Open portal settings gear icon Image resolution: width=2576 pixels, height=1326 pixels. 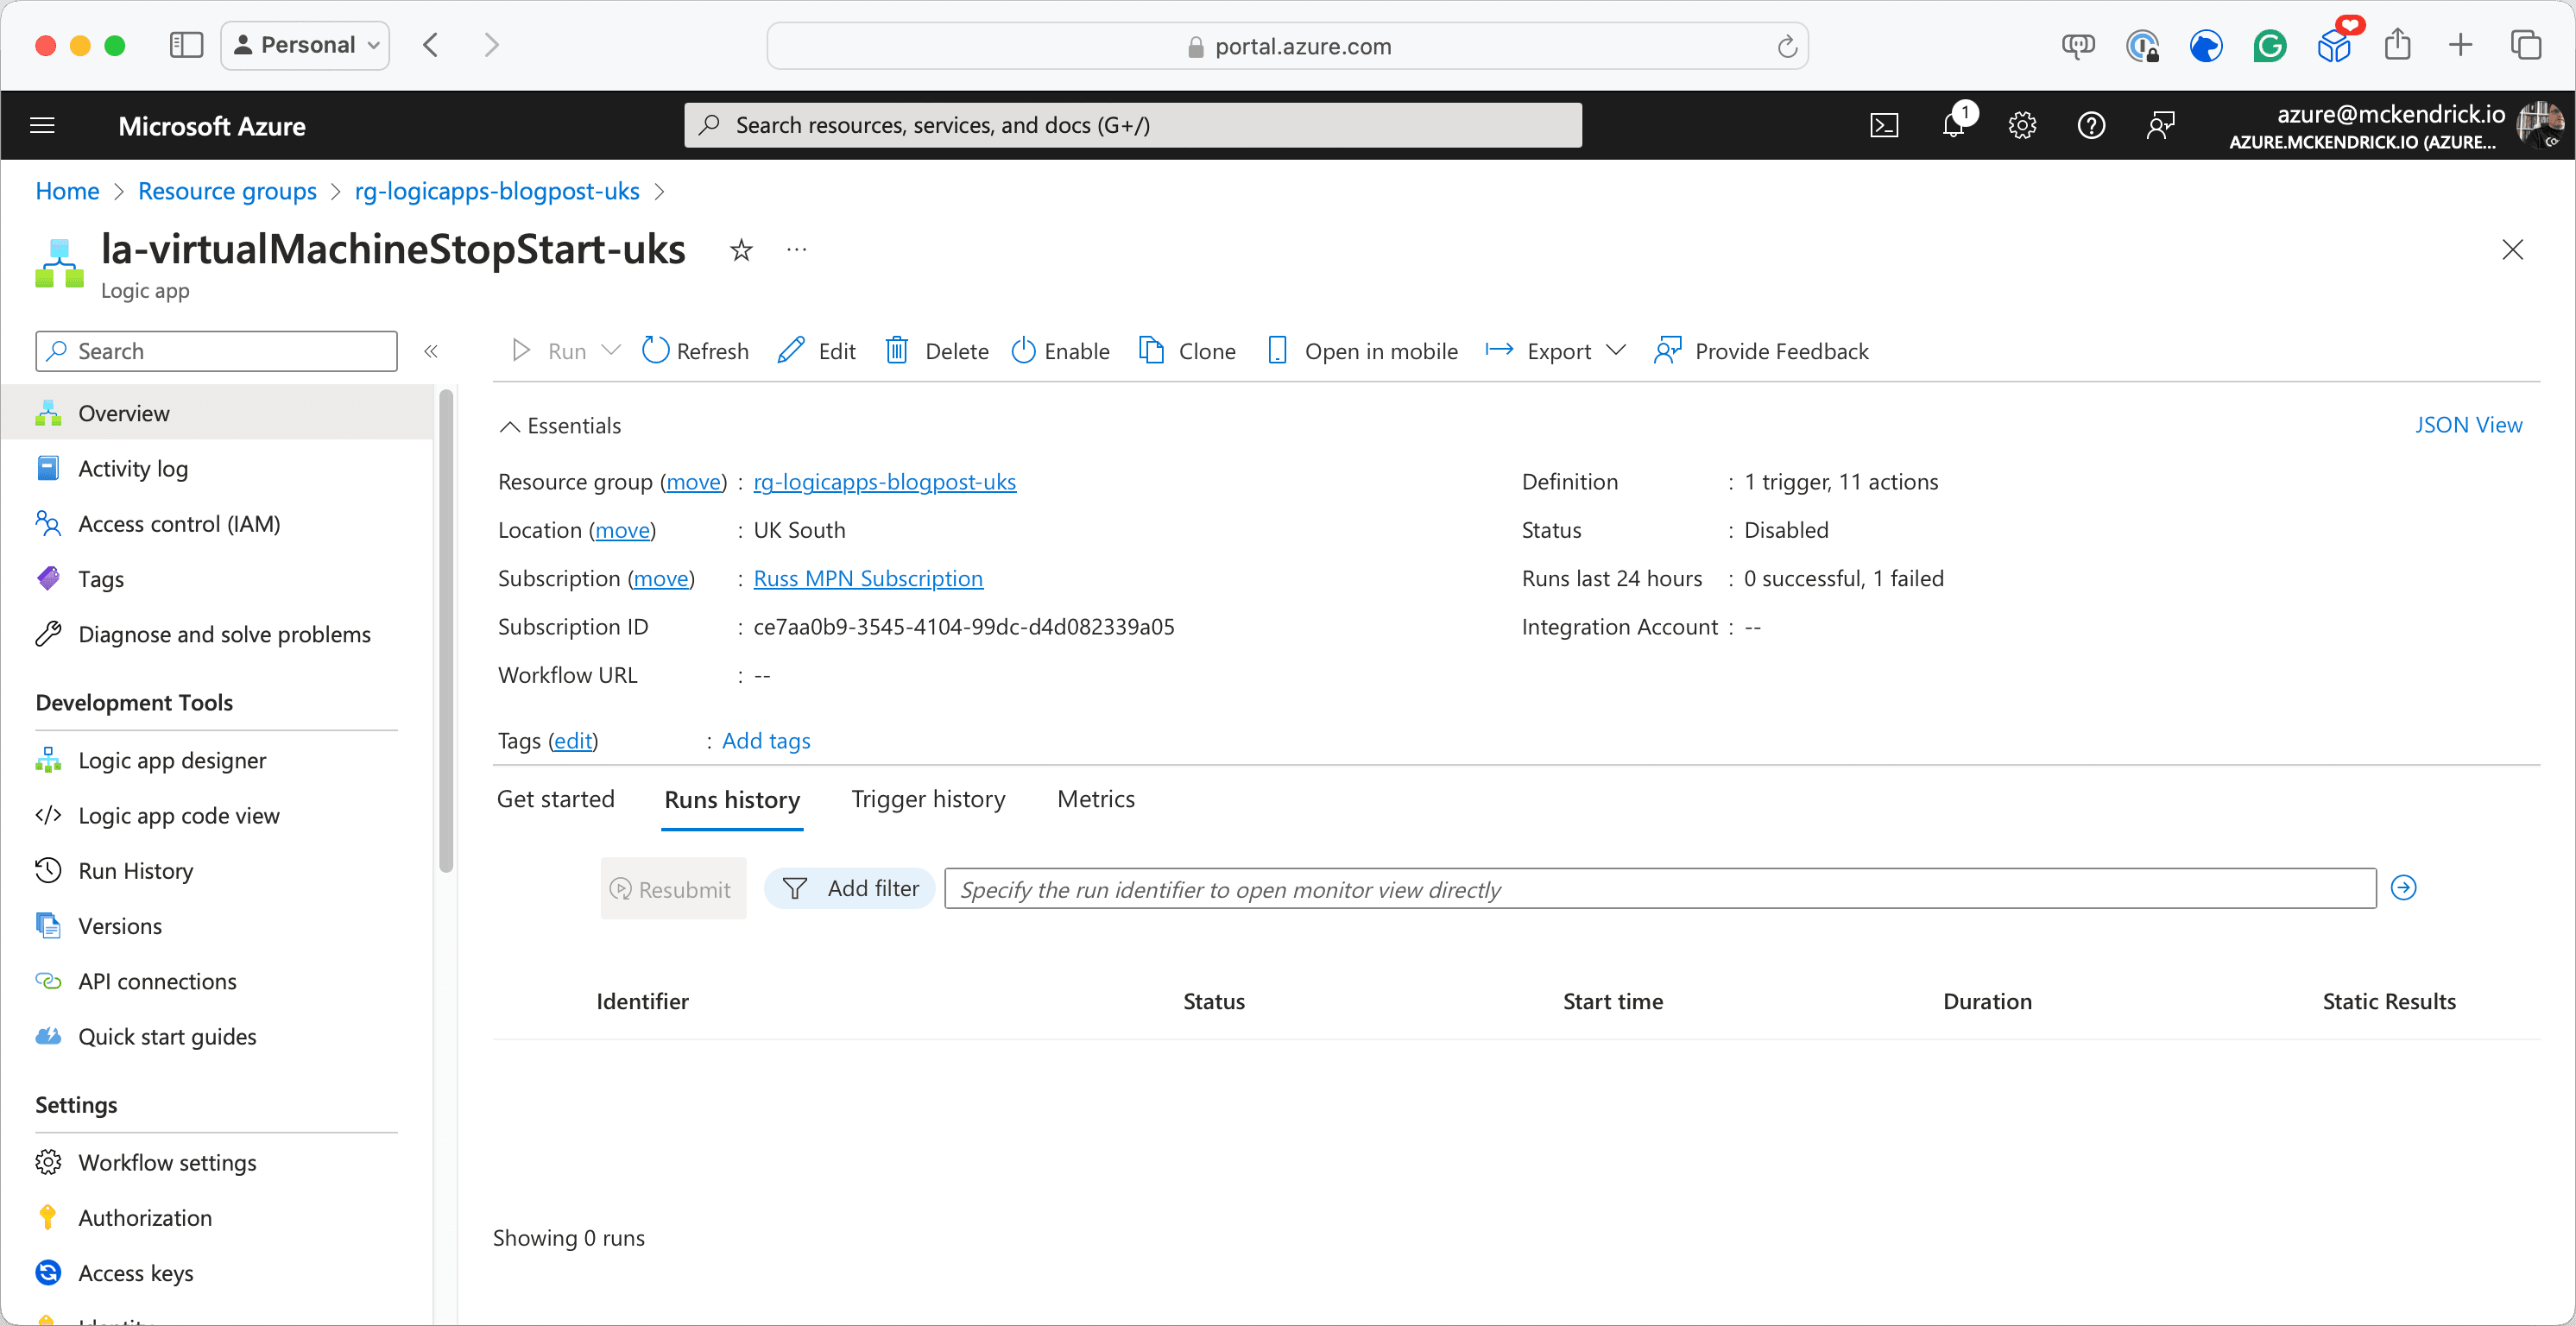2022,125
